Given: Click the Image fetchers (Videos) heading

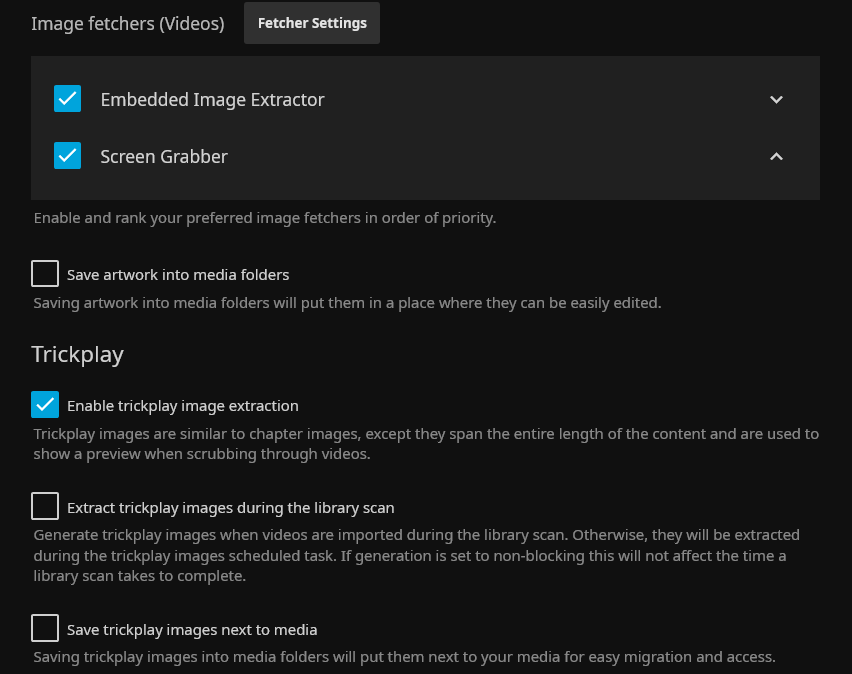Looking at the screenshot, I should tap(128, 23).
